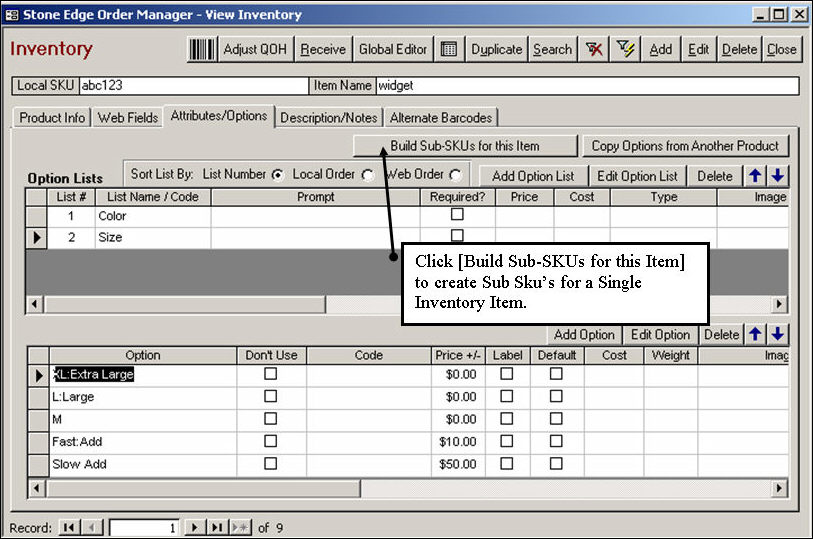Move option up using lower up arrow

pos(755,335)
